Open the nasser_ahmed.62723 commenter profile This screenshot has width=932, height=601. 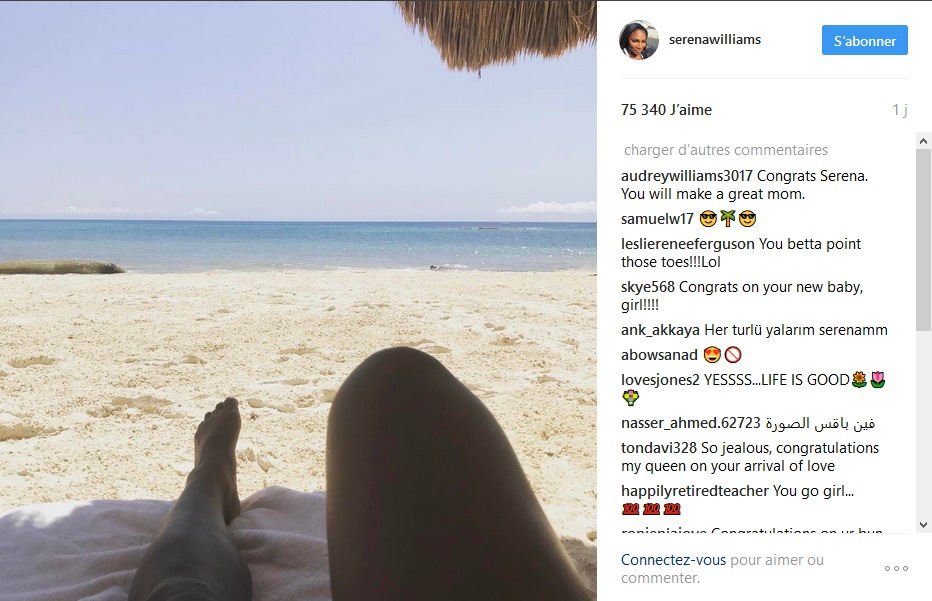691,423
